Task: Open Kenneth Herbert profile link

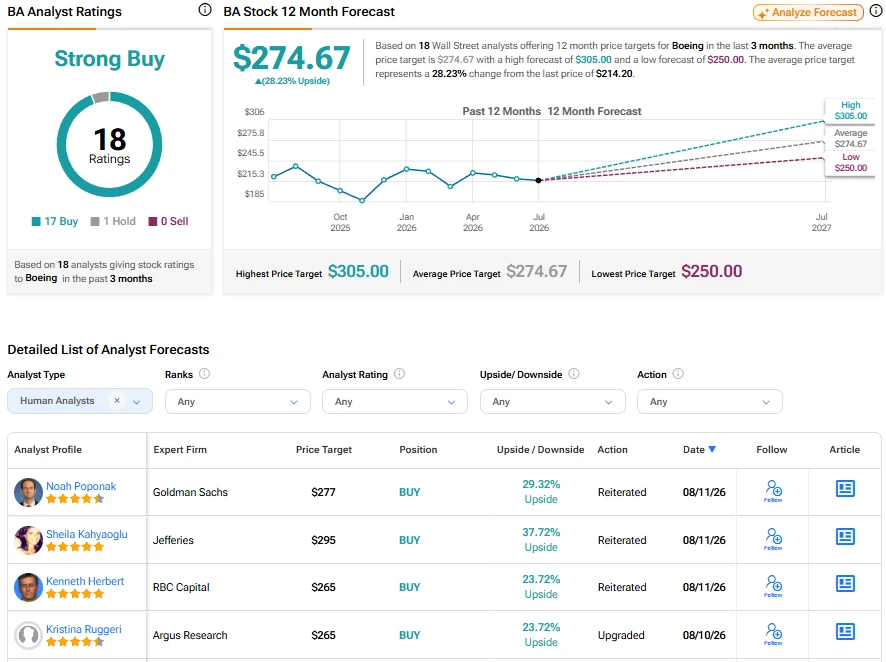Action: point(85,581)
